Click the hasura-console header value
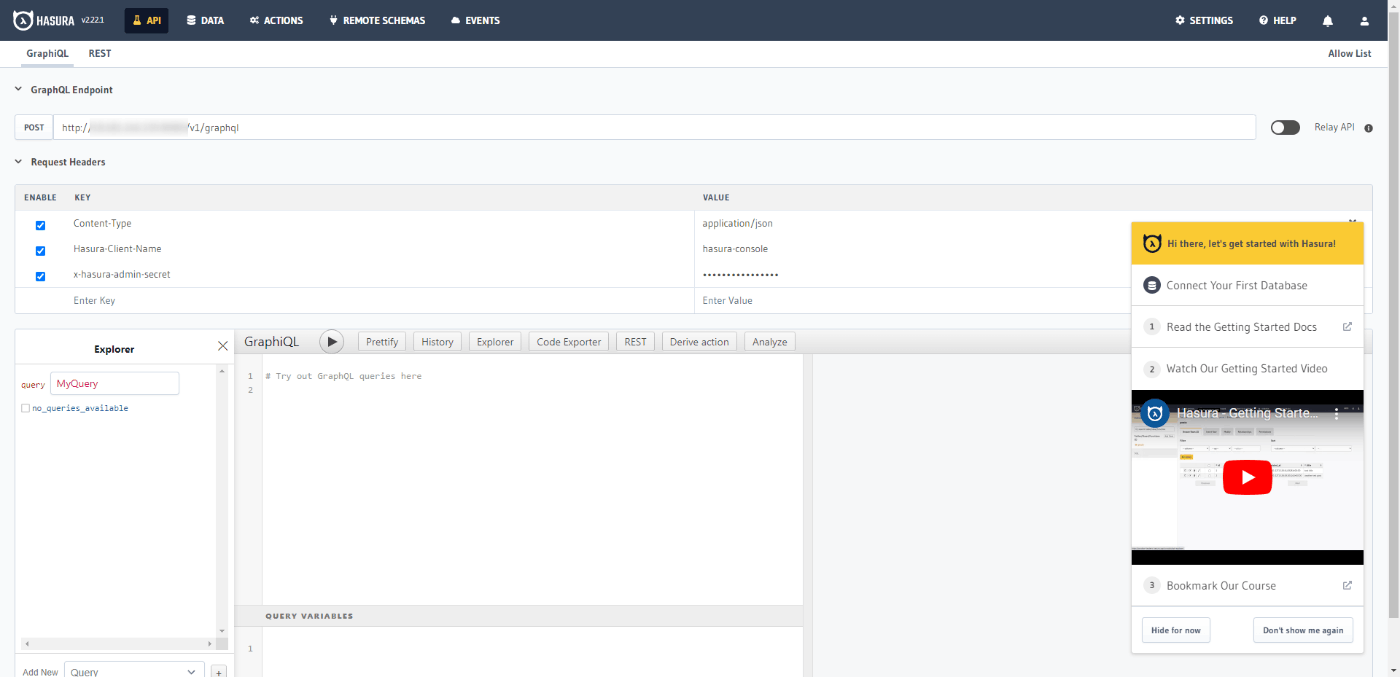Viewport: 1400px width, 677px height. pos(735,249)
